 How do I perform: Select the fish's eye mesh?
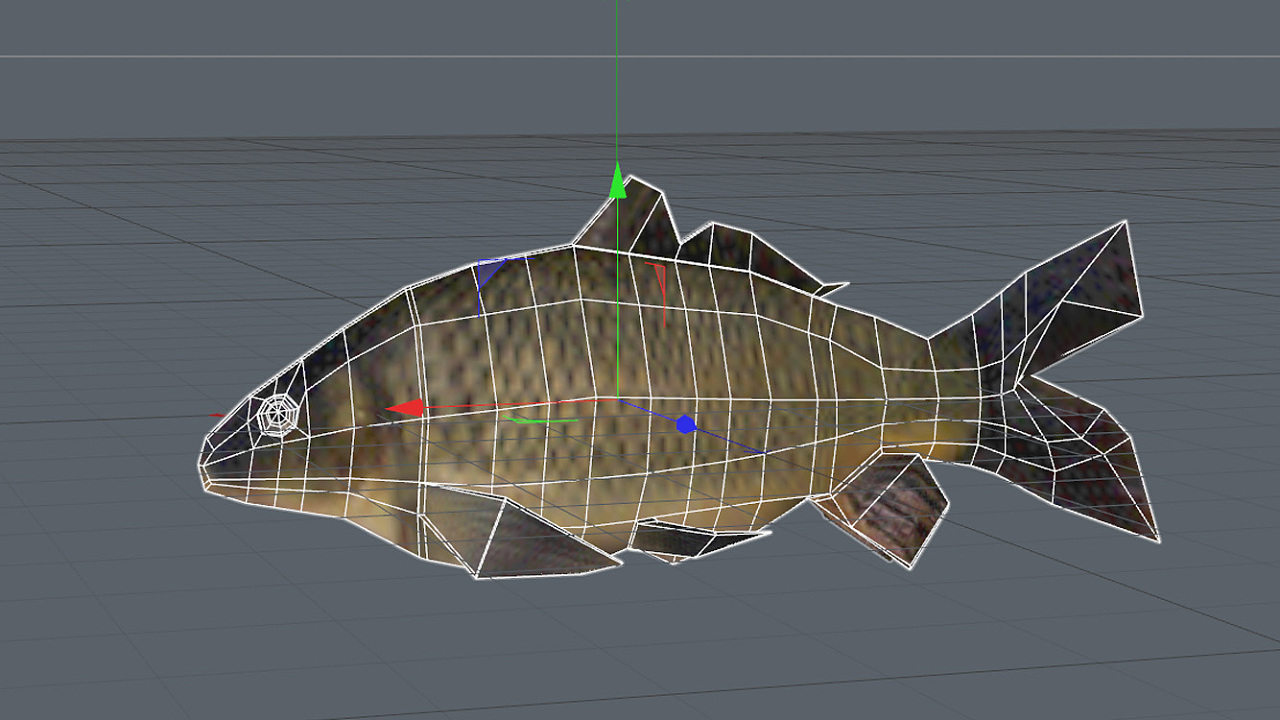coord(277,413)
